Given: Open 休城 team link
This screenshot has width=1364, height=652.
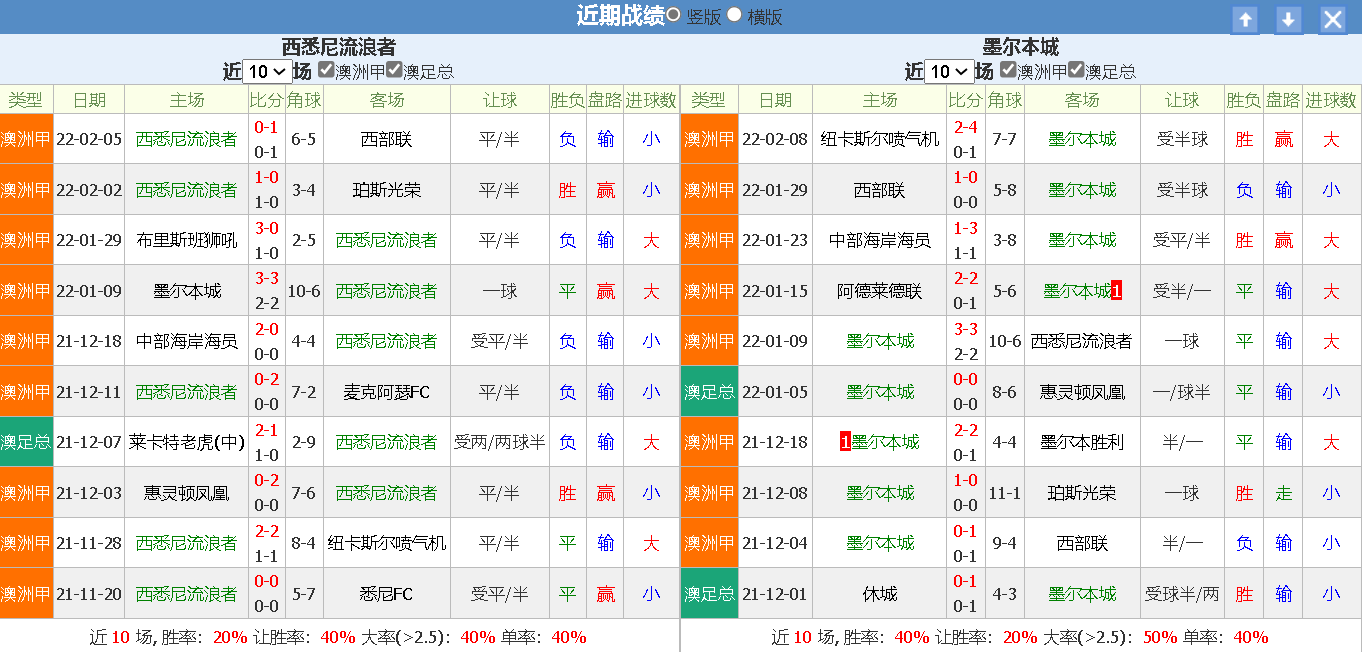Looking at the screenshot, I should 880,594.
